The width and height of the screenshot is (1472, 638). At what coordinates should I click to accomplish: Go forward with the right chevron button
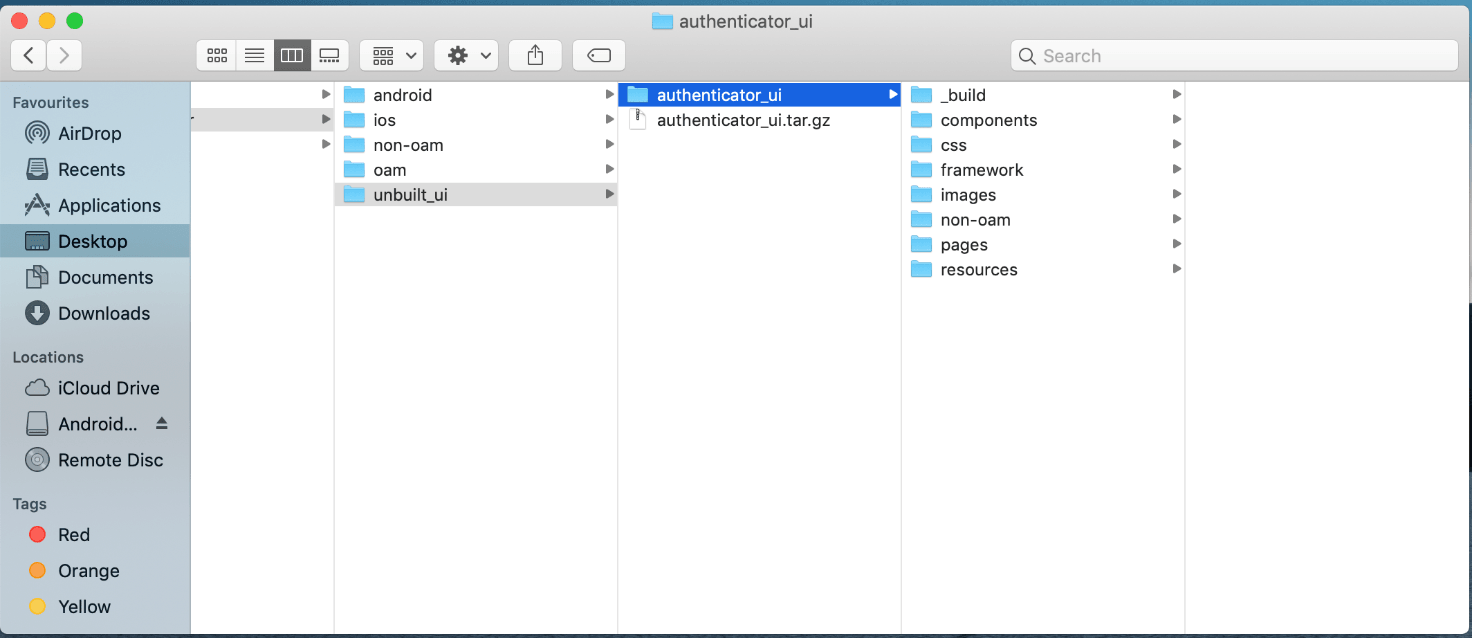tap(64, 55)
